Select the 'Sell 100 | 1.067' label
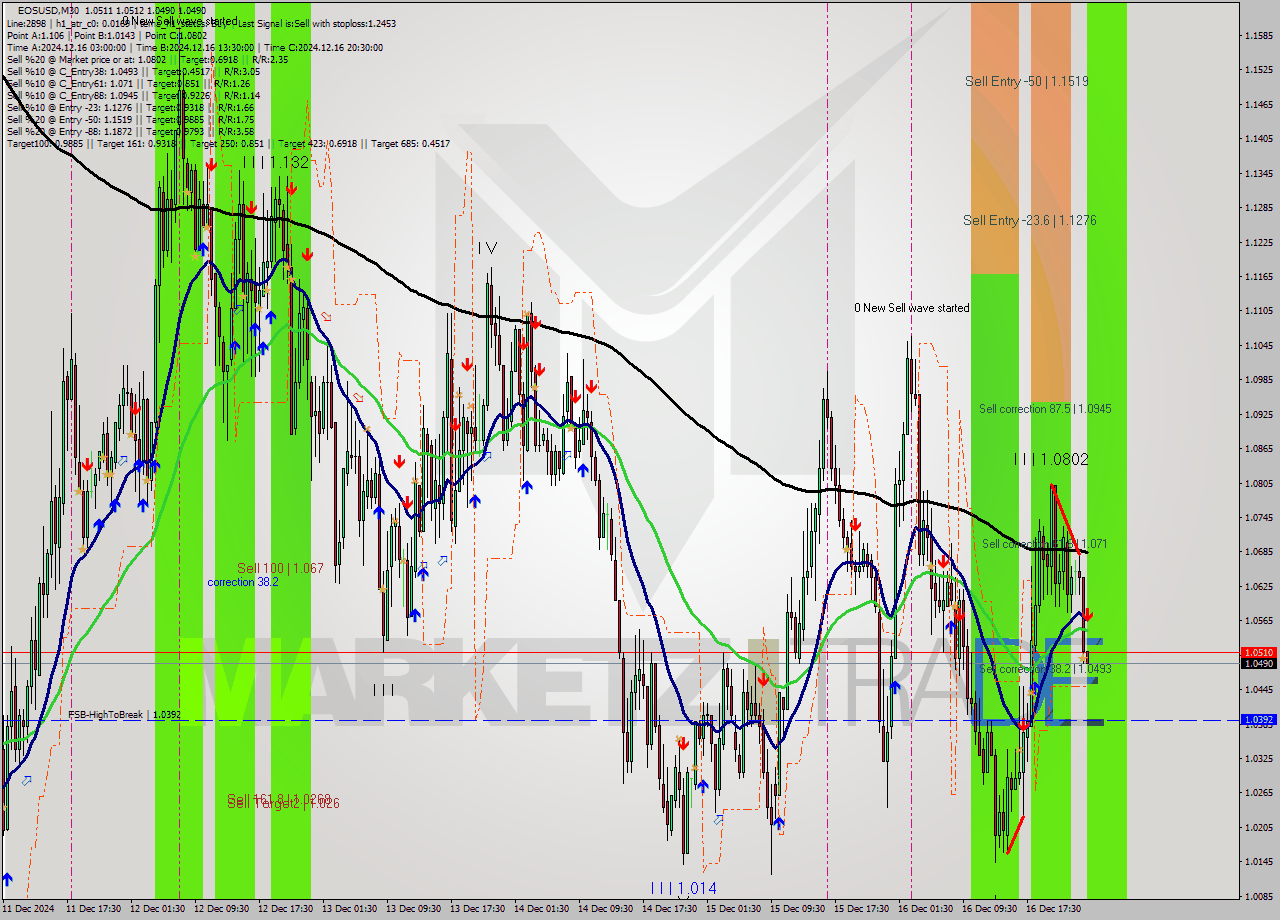This screenshot has width=1280, height=920. pyautogui.click(x=280, y=568)
